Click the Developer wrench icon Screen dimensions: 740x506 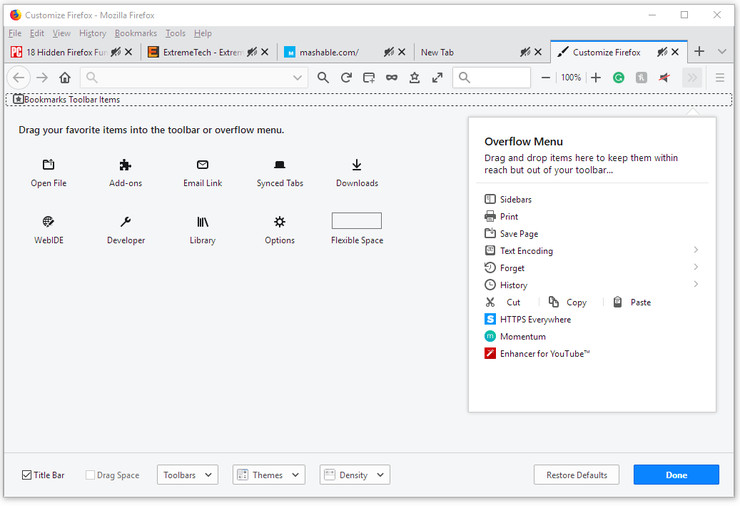(x=125, y=222)
